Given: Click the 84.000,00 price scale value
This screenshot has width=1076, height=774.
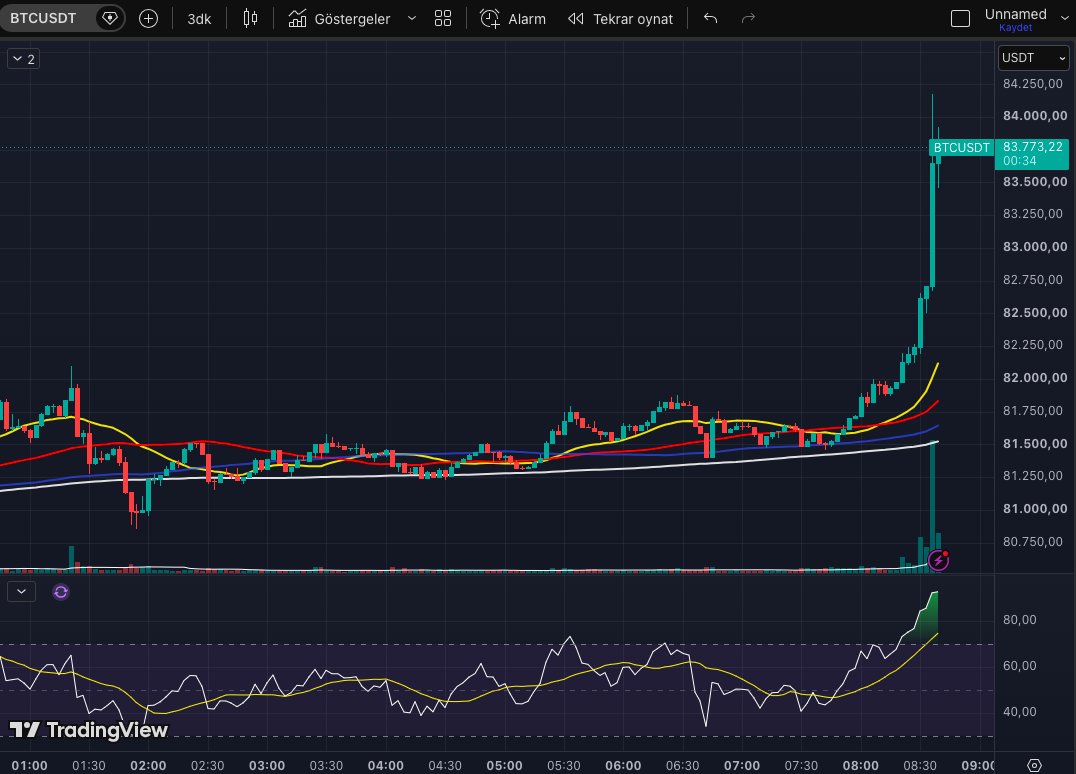Looking at the screenshot, I should (x=1035, y=115).
